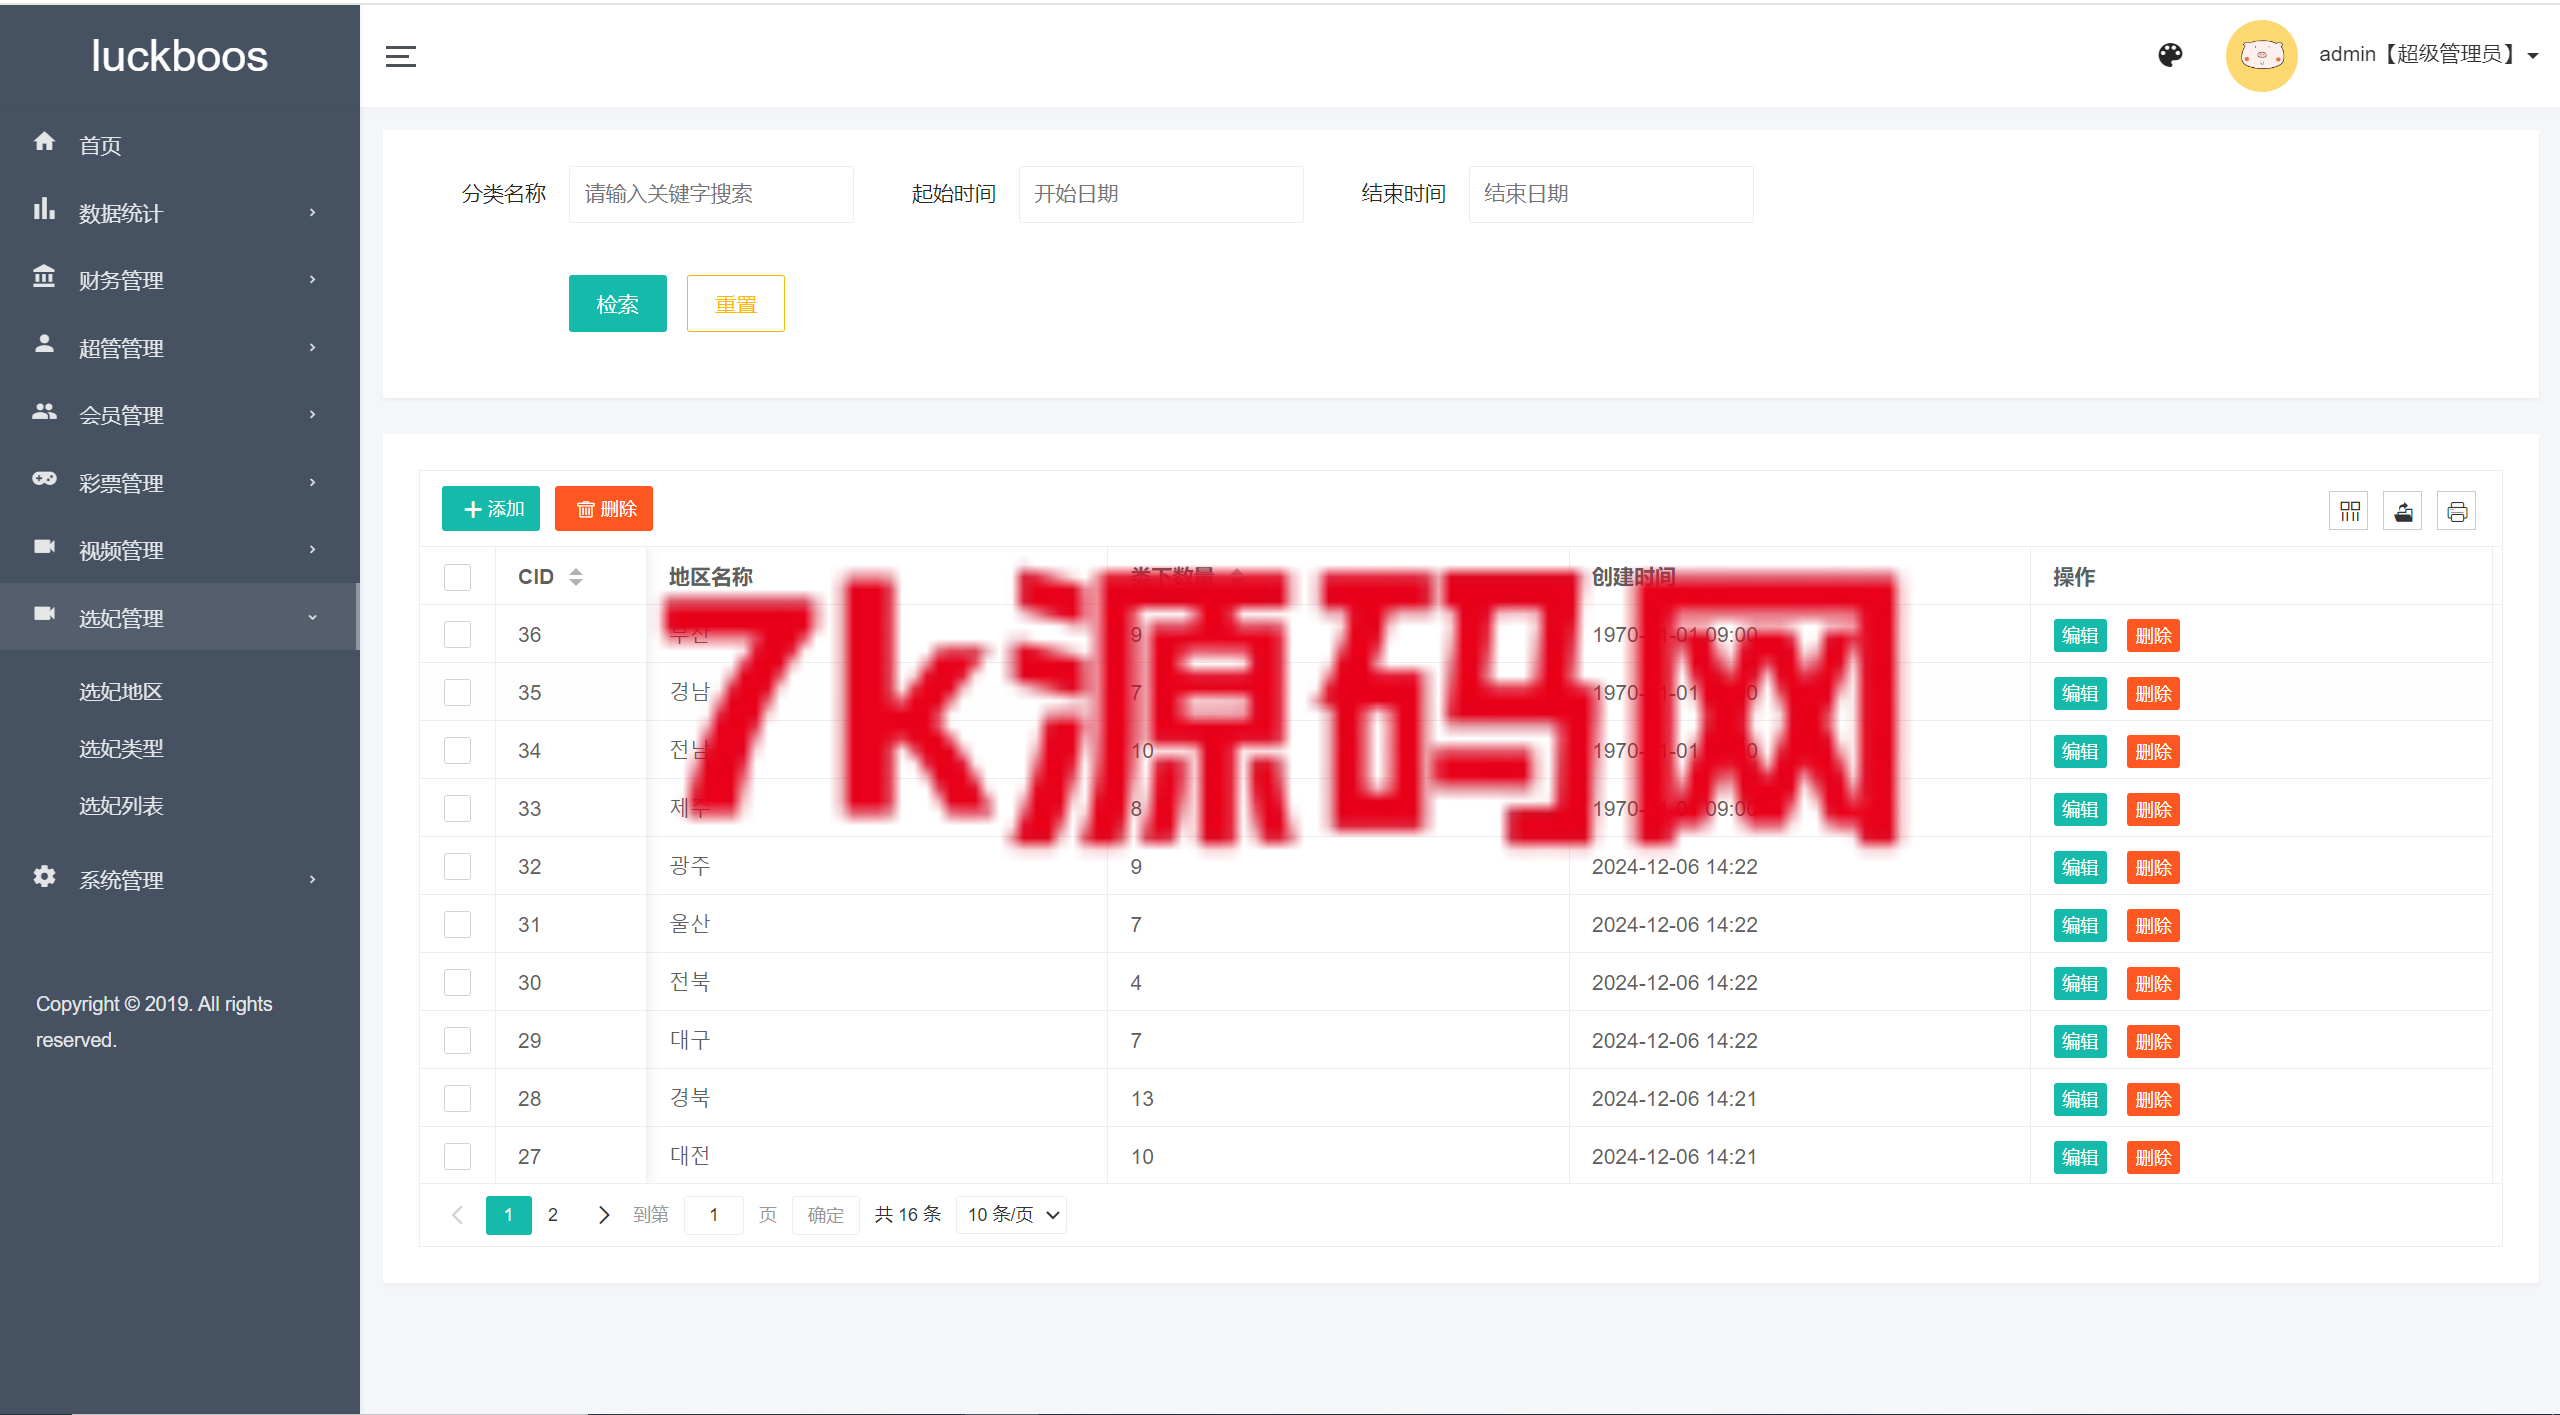The image size is (2560, 1415).
Task: Open the admin user dropdown menu
Action: coord(2428,55)
